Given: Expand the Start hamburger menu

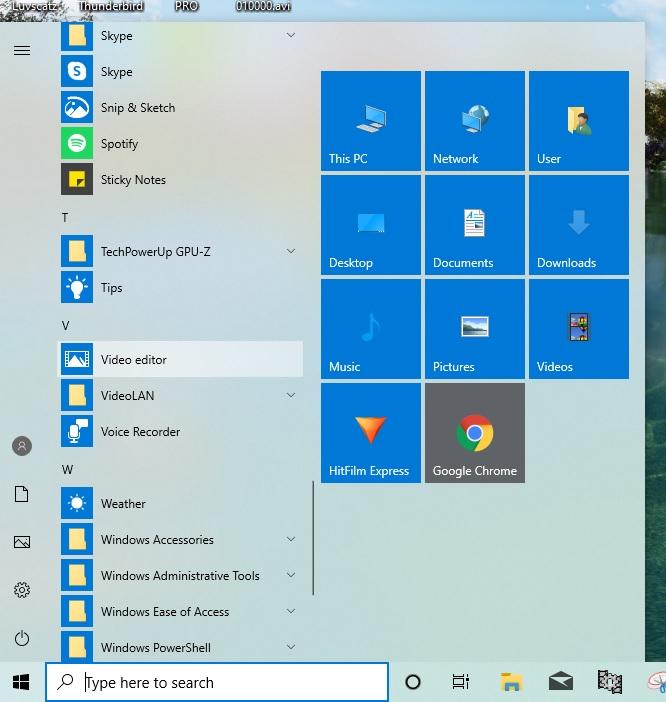Looking at the screenshot, I should [x=22, y=50].
